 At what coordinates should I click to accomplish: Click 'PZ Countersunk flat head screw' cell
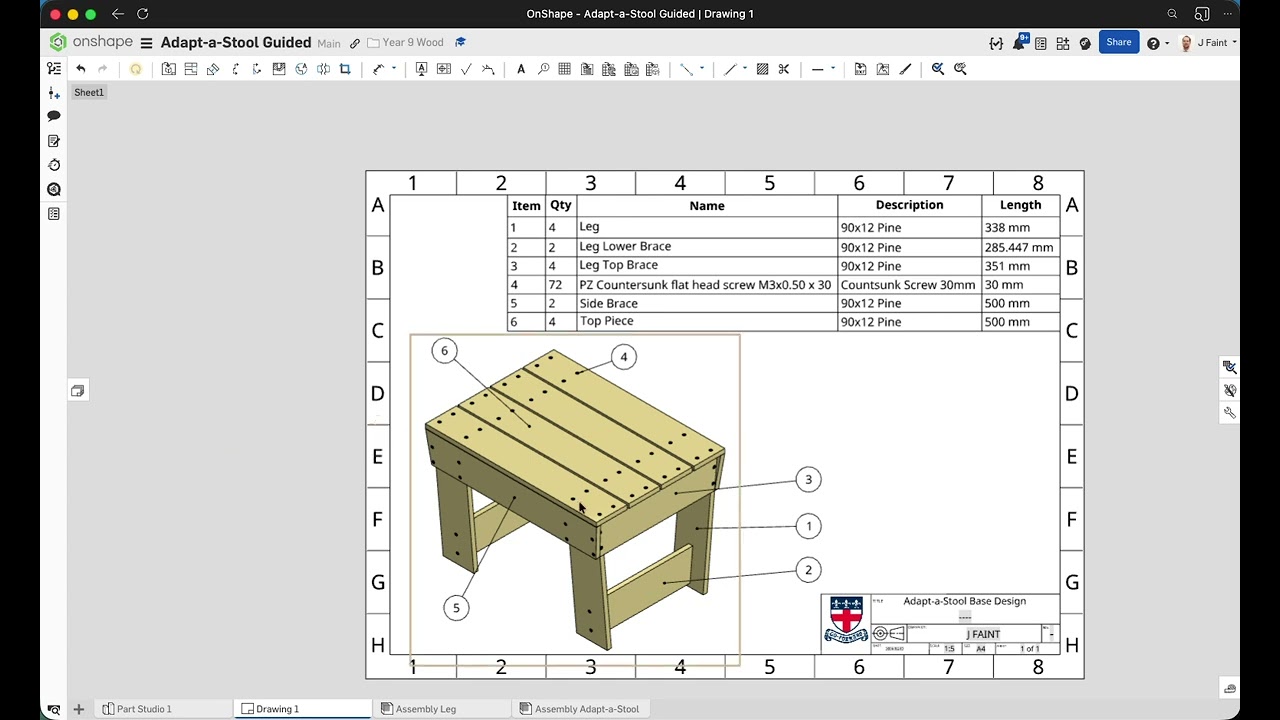(706, 285)
